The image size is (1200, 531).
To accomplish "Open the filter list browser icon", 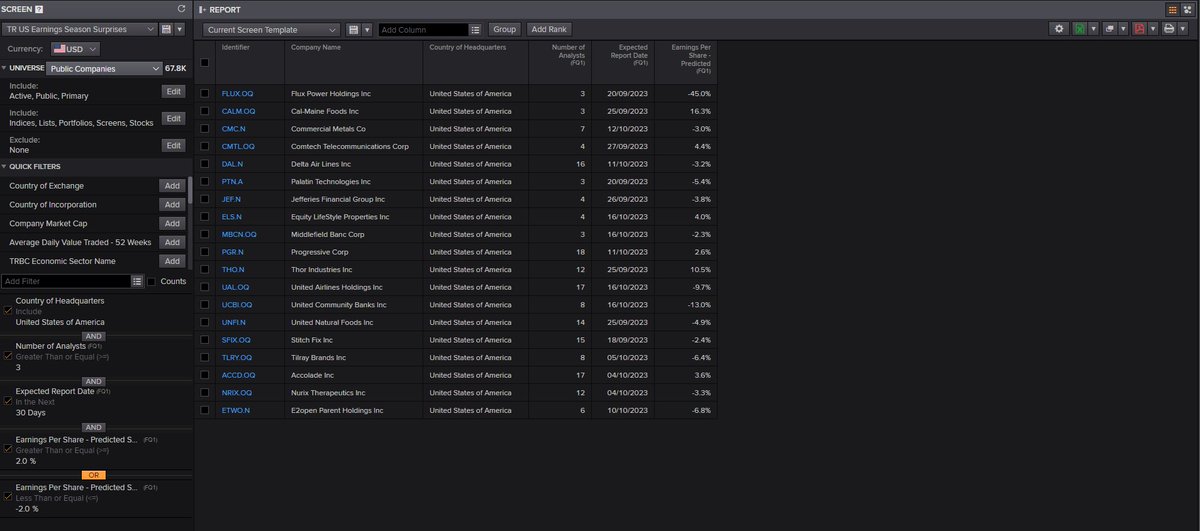I will click(x=137, y=282).
